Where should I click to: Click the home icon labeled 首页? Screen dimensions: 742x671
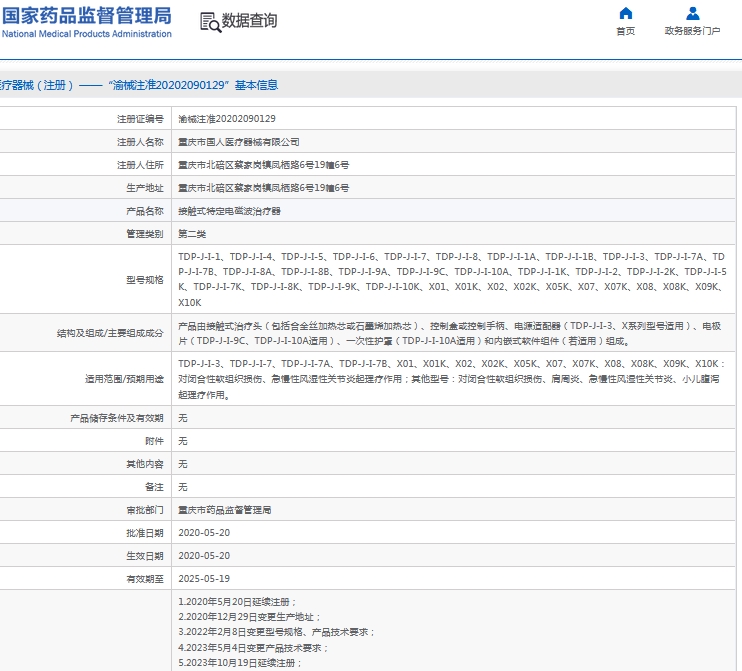626,13
